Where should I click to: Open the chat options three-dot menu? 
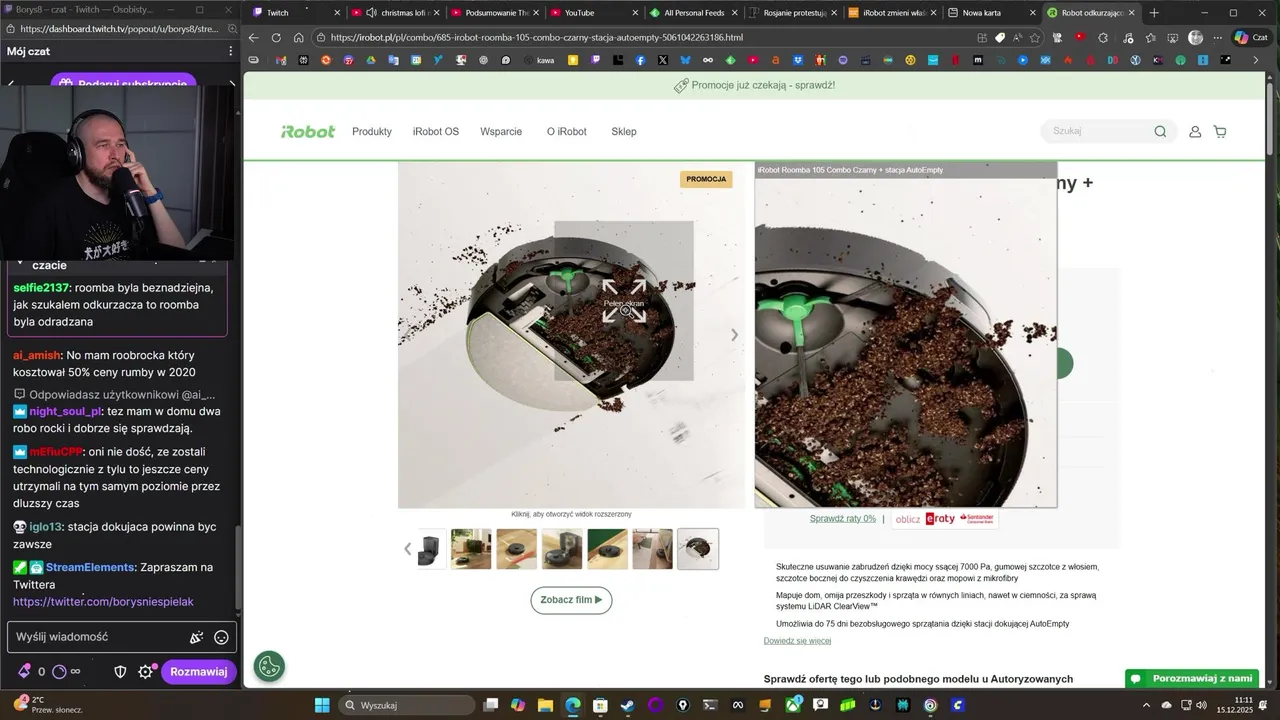(231, 51)
